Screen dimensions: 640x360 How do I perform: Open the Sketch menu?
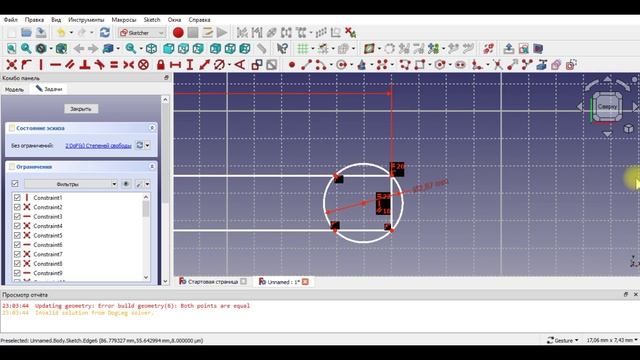pos(152,20)
